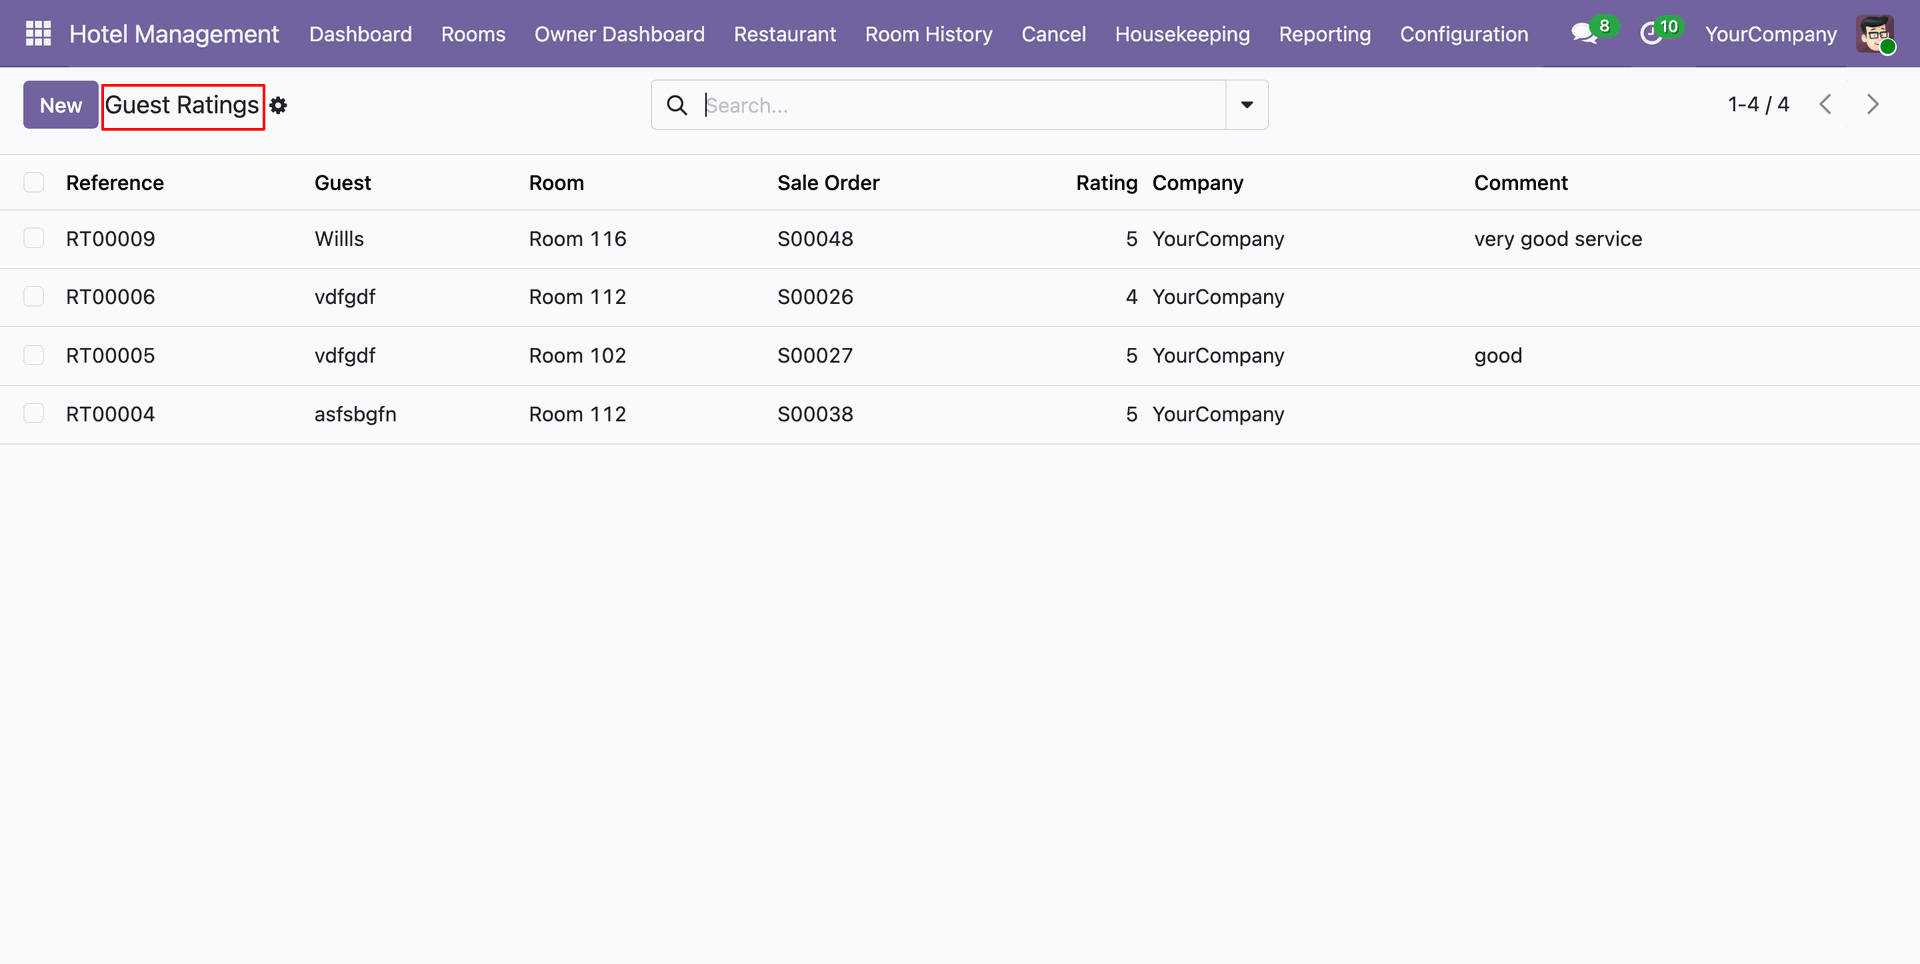Open the activities clock icon
Screen dimensions: 1920x964
1651,34
